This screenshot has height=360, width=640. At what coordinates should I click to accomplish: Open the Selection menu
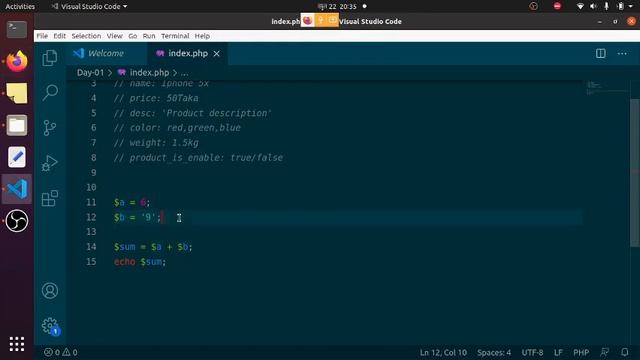(x=86, y=36)
